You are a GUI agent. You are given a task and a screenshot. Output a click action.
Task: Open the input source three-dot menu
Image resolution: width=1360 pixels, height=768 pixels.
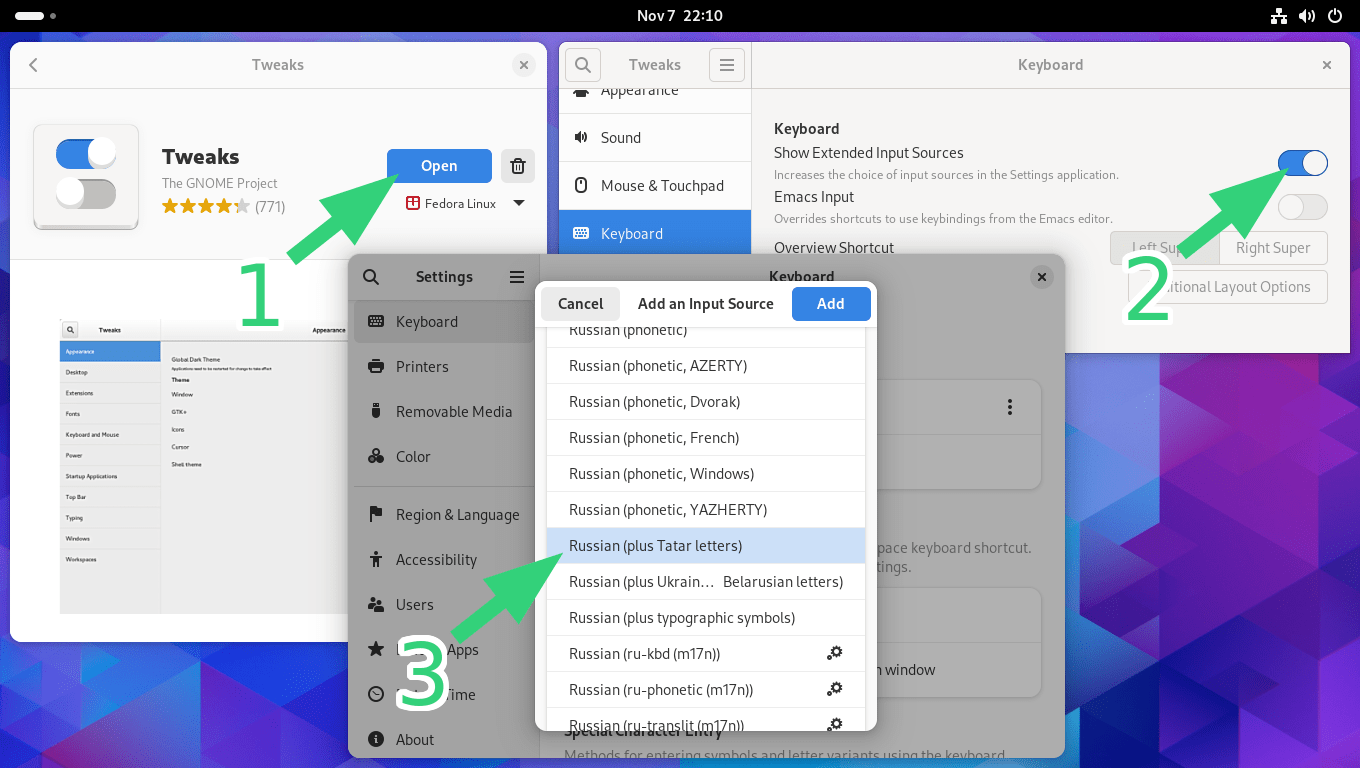pyautogui.click(x=1010, y=407)
